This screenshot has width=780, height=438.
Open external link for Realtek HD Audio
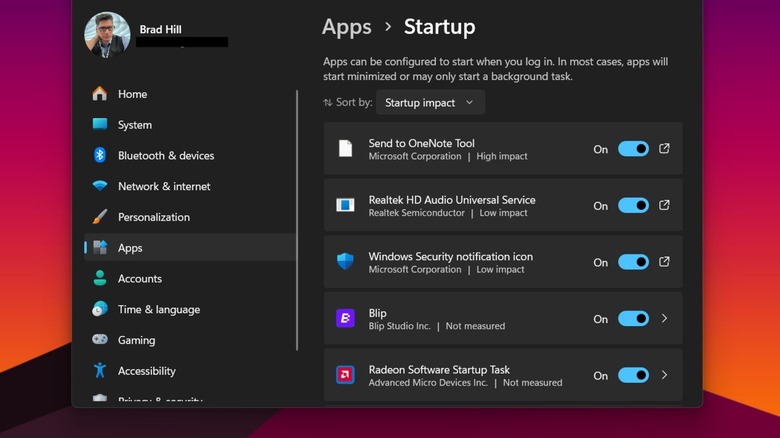pyautogui.click(x=664, y=205)
